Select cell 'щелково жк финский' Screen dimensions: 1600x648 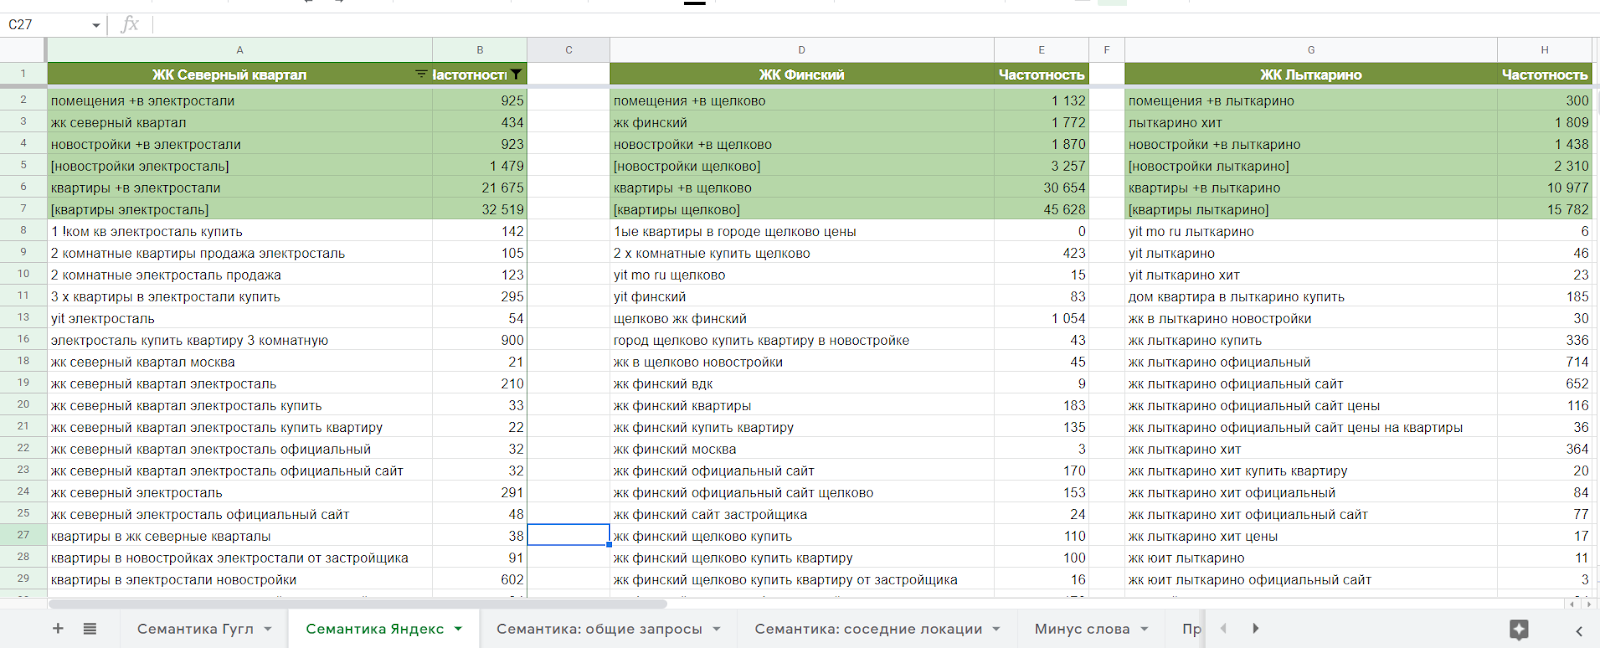(802, 319)
